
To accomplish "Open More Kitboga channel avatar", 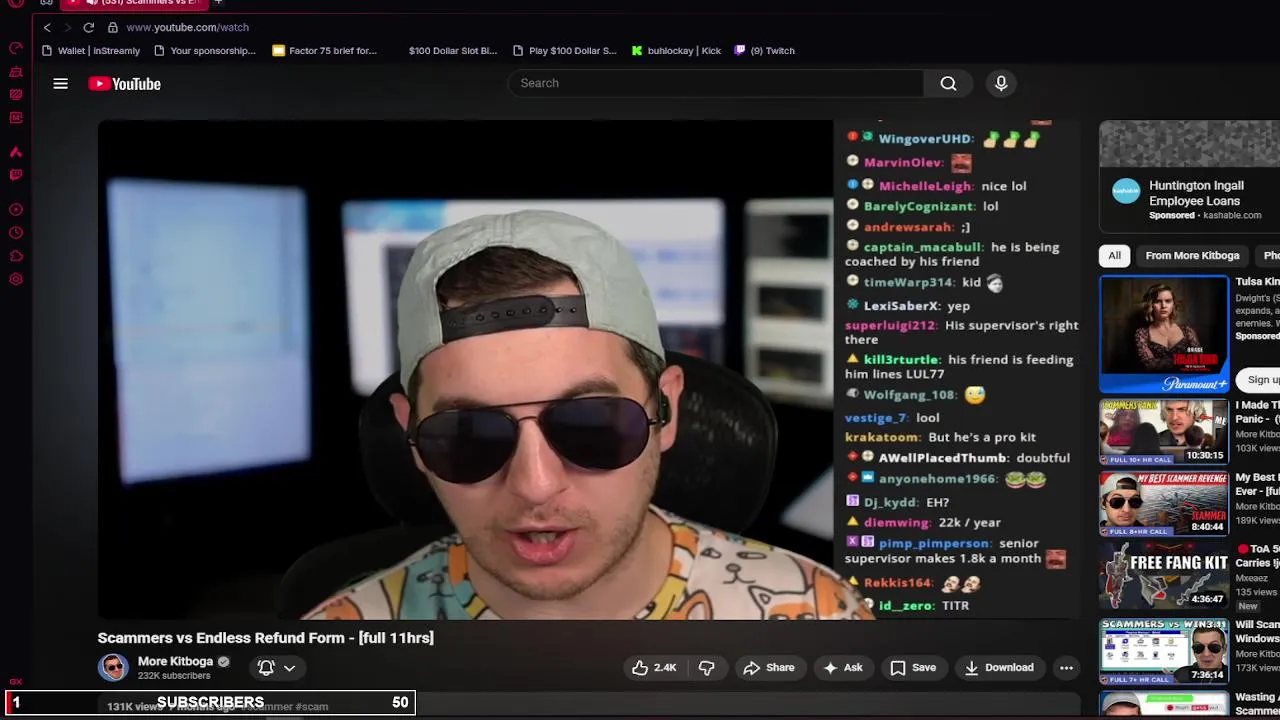I will 113,668.
